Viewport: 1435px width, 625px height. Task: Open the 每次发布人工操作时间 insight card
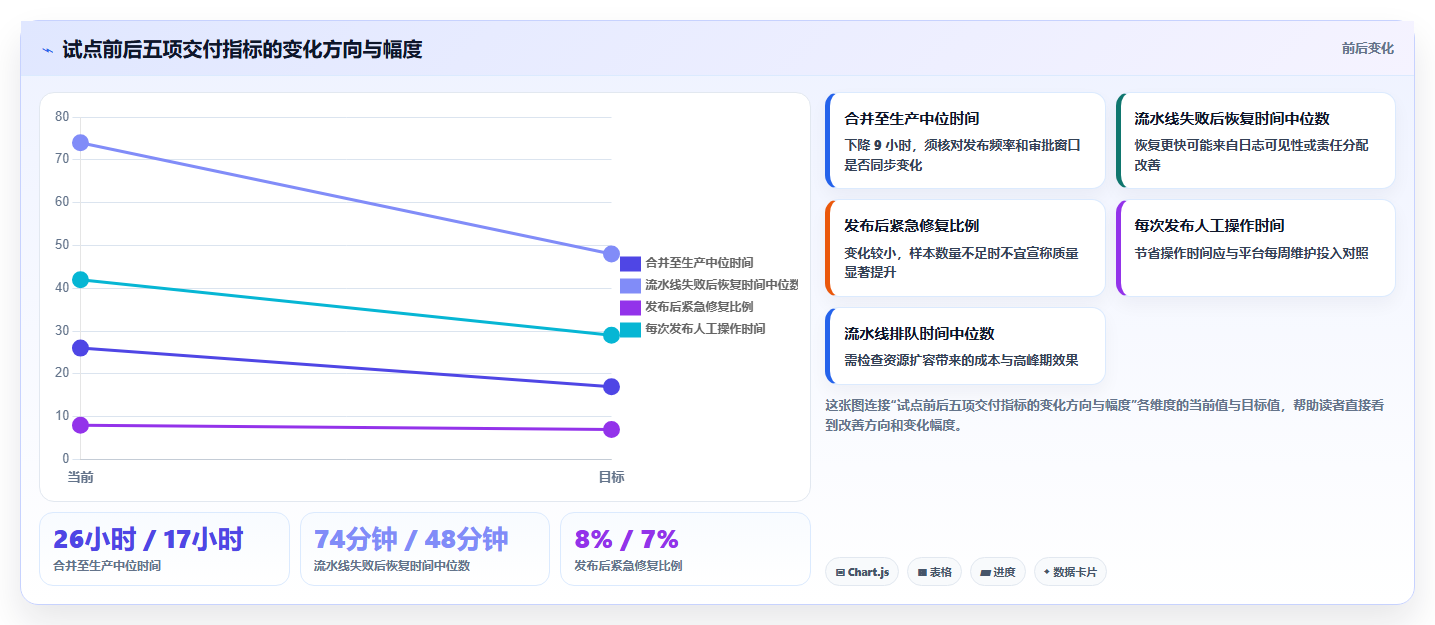point(1255,248)
